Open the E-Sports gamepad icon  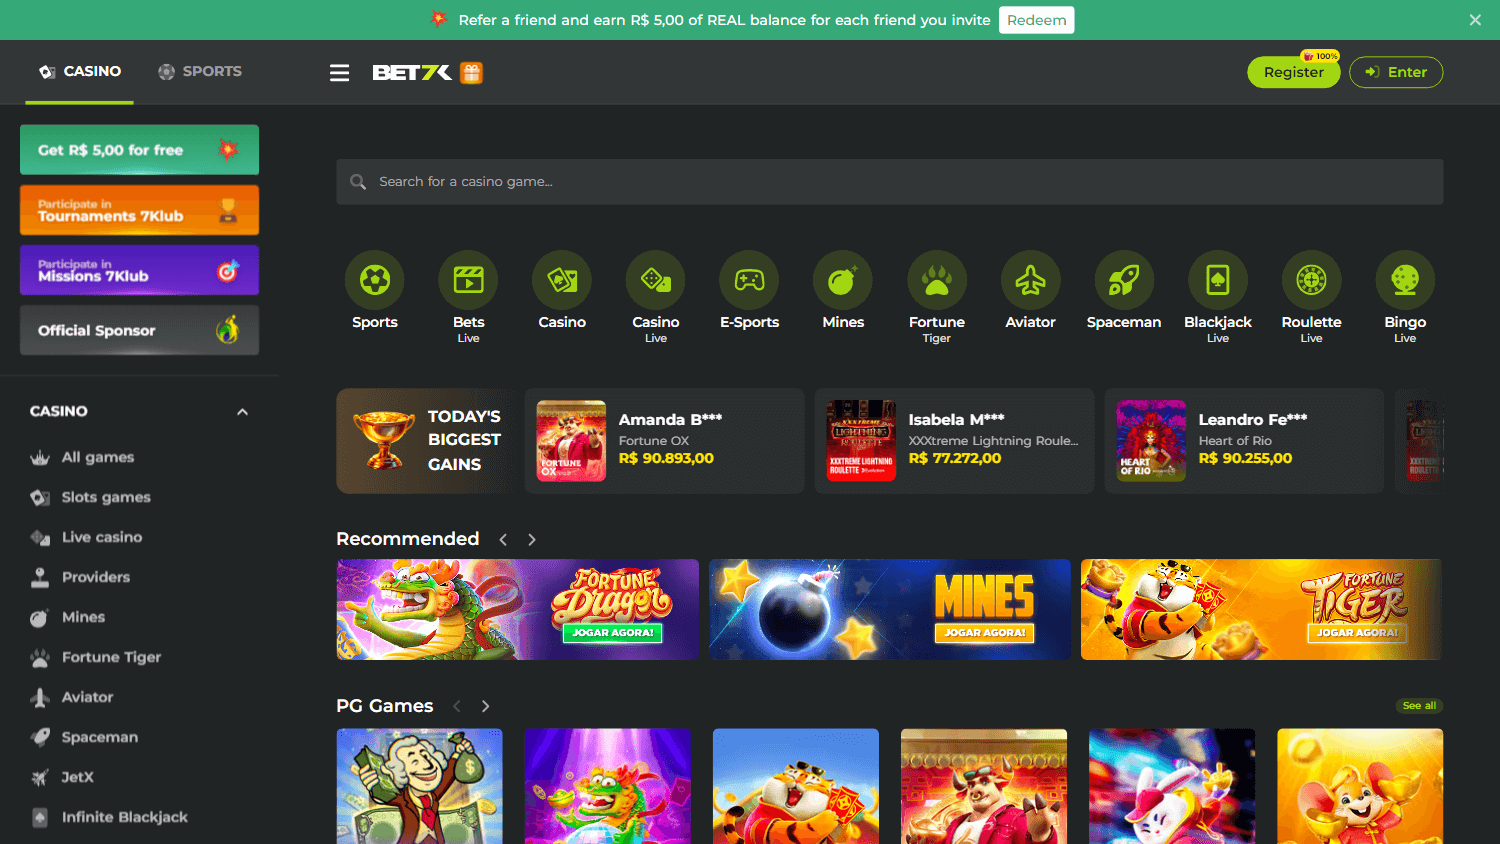(x=749, y=280)
